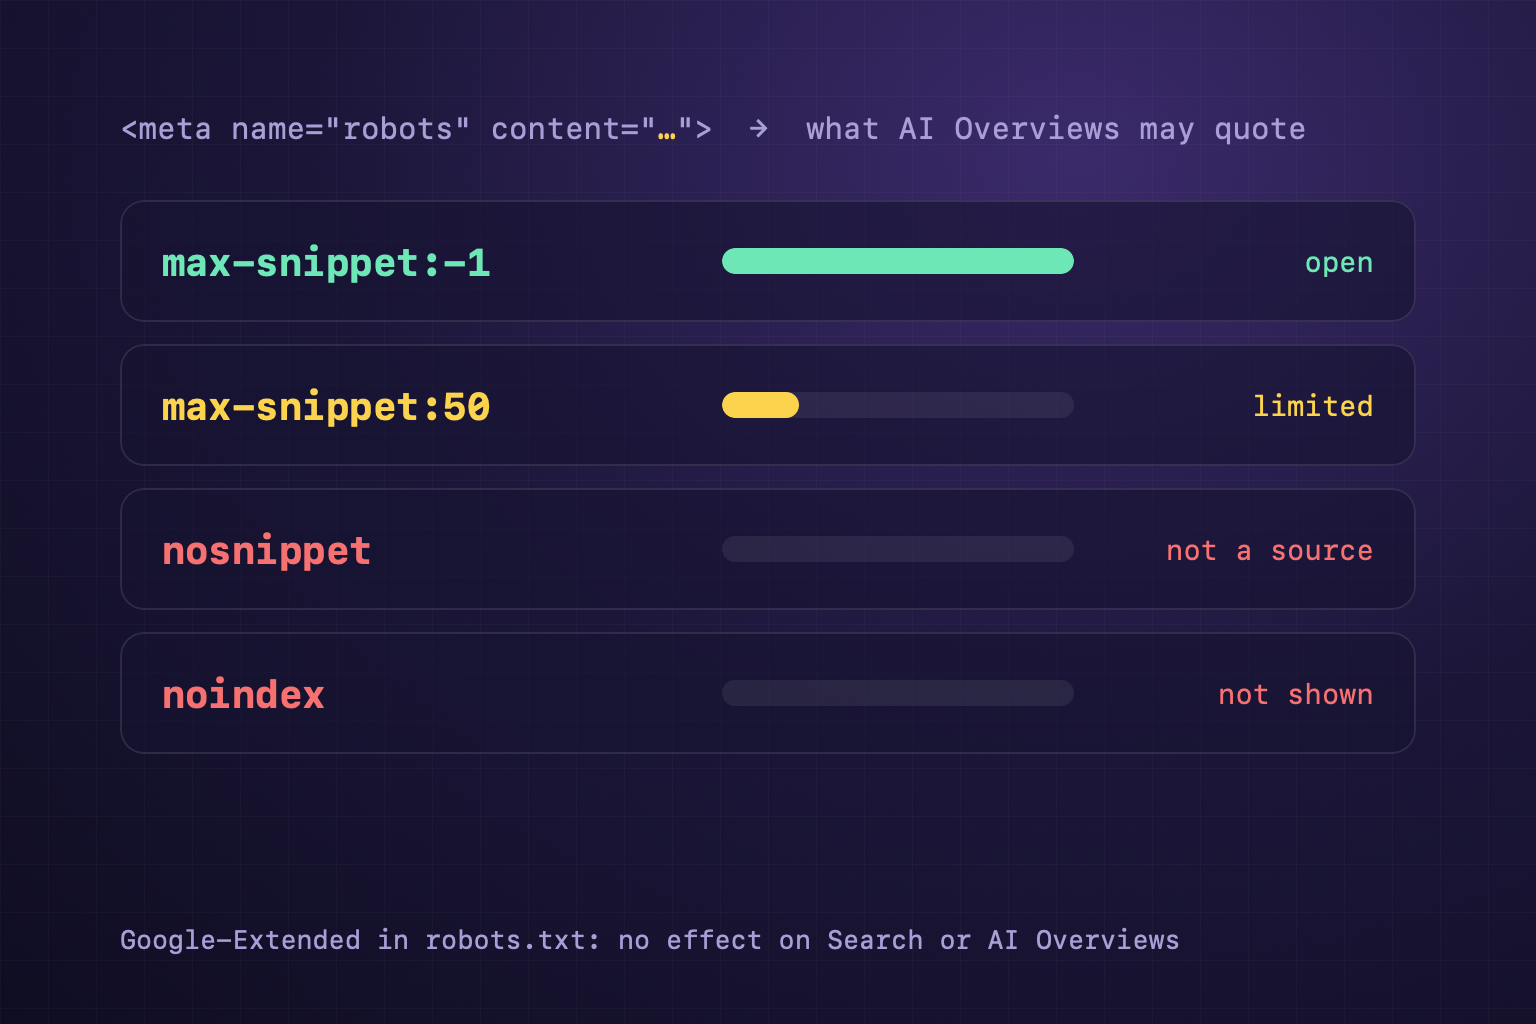Click the "limited" status text
This screenshot has height=1024, width=1536.
[1313, 406]
